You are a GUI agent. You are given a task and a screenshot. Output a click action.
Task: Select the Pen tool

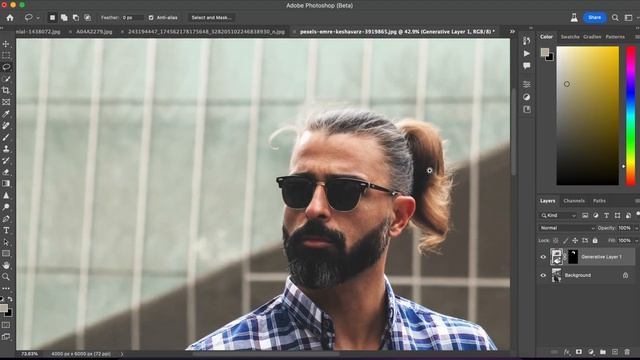pos(6,219)
